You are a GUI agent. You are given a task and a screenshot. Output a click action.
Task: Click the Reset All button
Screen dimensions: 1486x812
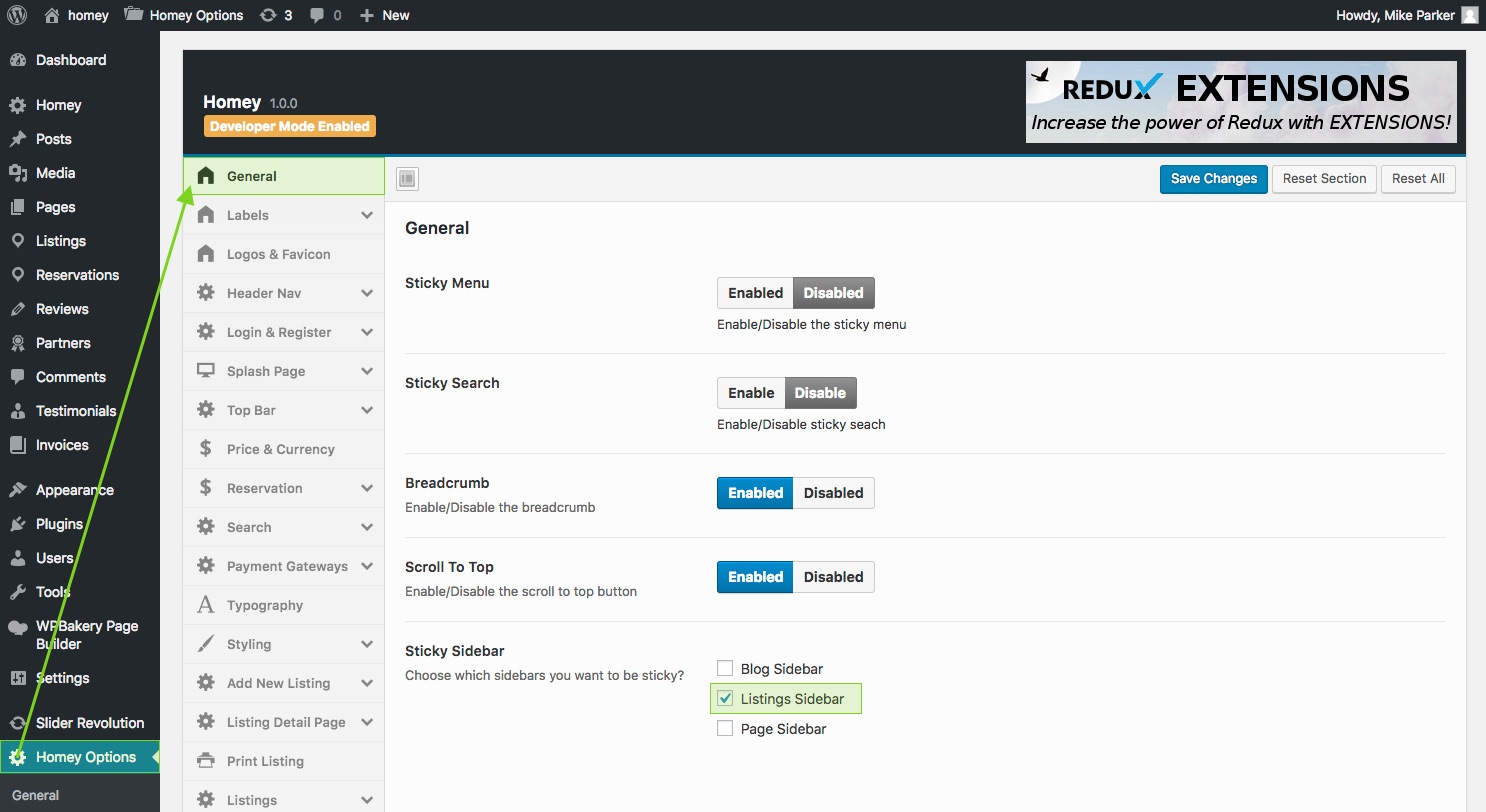(x=1418, y=179)
